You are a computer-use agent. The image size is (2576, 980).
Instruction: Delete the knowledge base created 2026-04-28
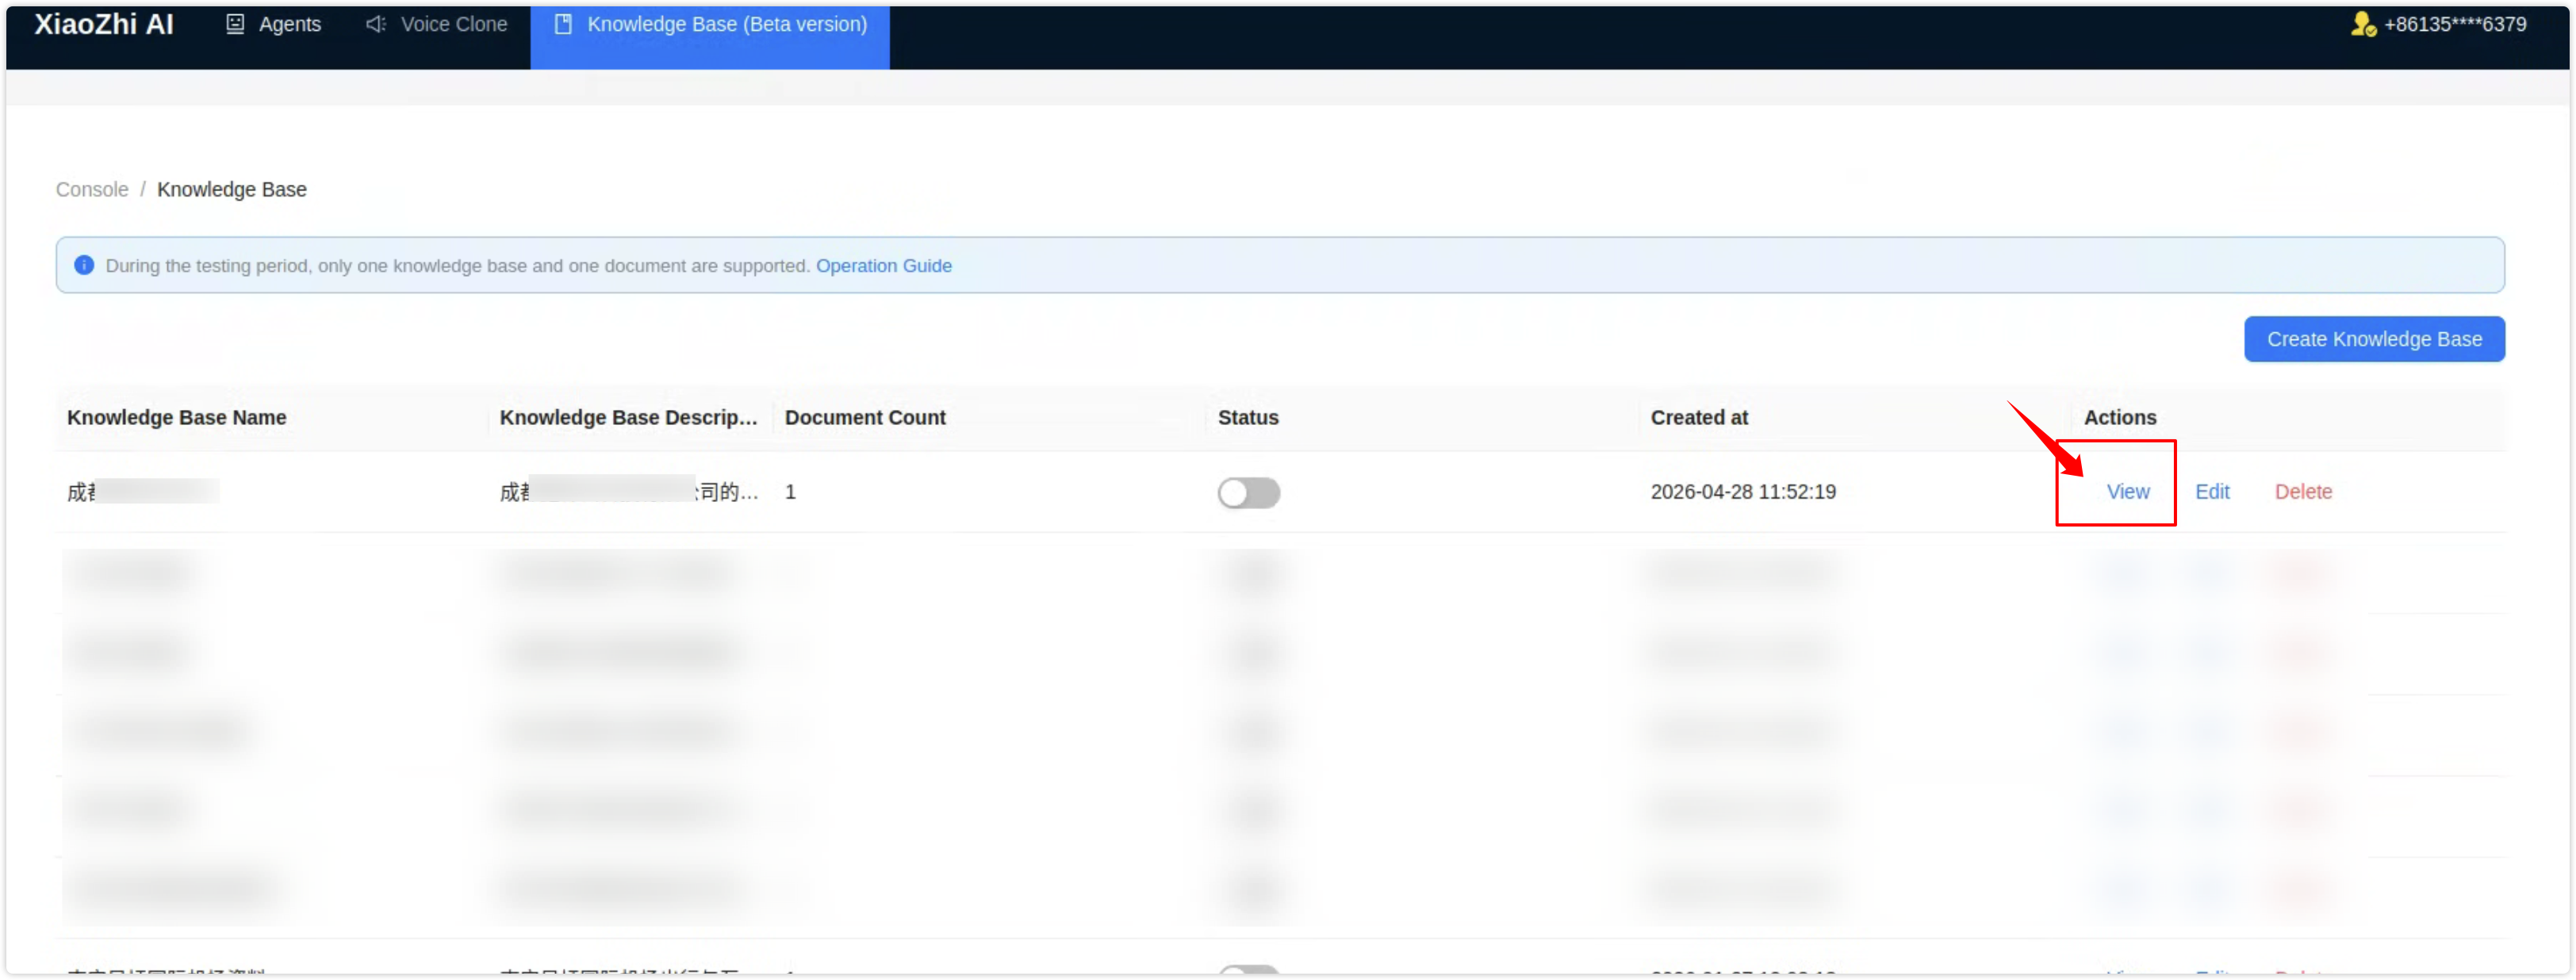(x=2303, y=491)
